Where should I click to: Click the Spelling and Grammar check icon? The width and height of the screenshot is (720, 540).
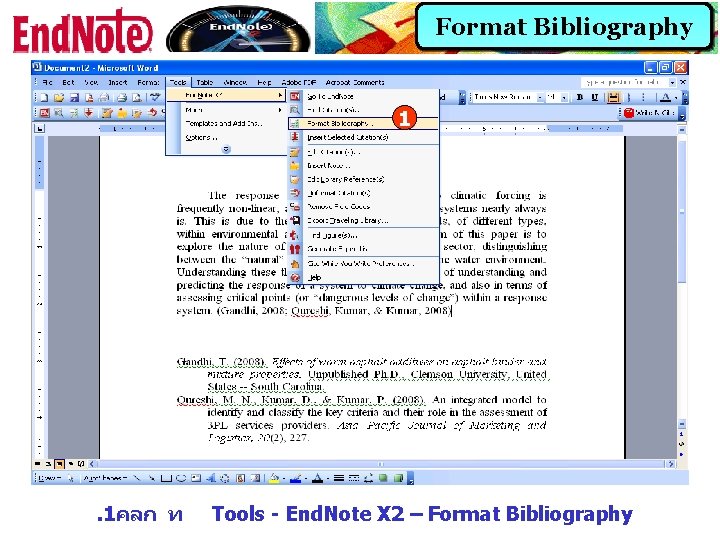point(155,97)
